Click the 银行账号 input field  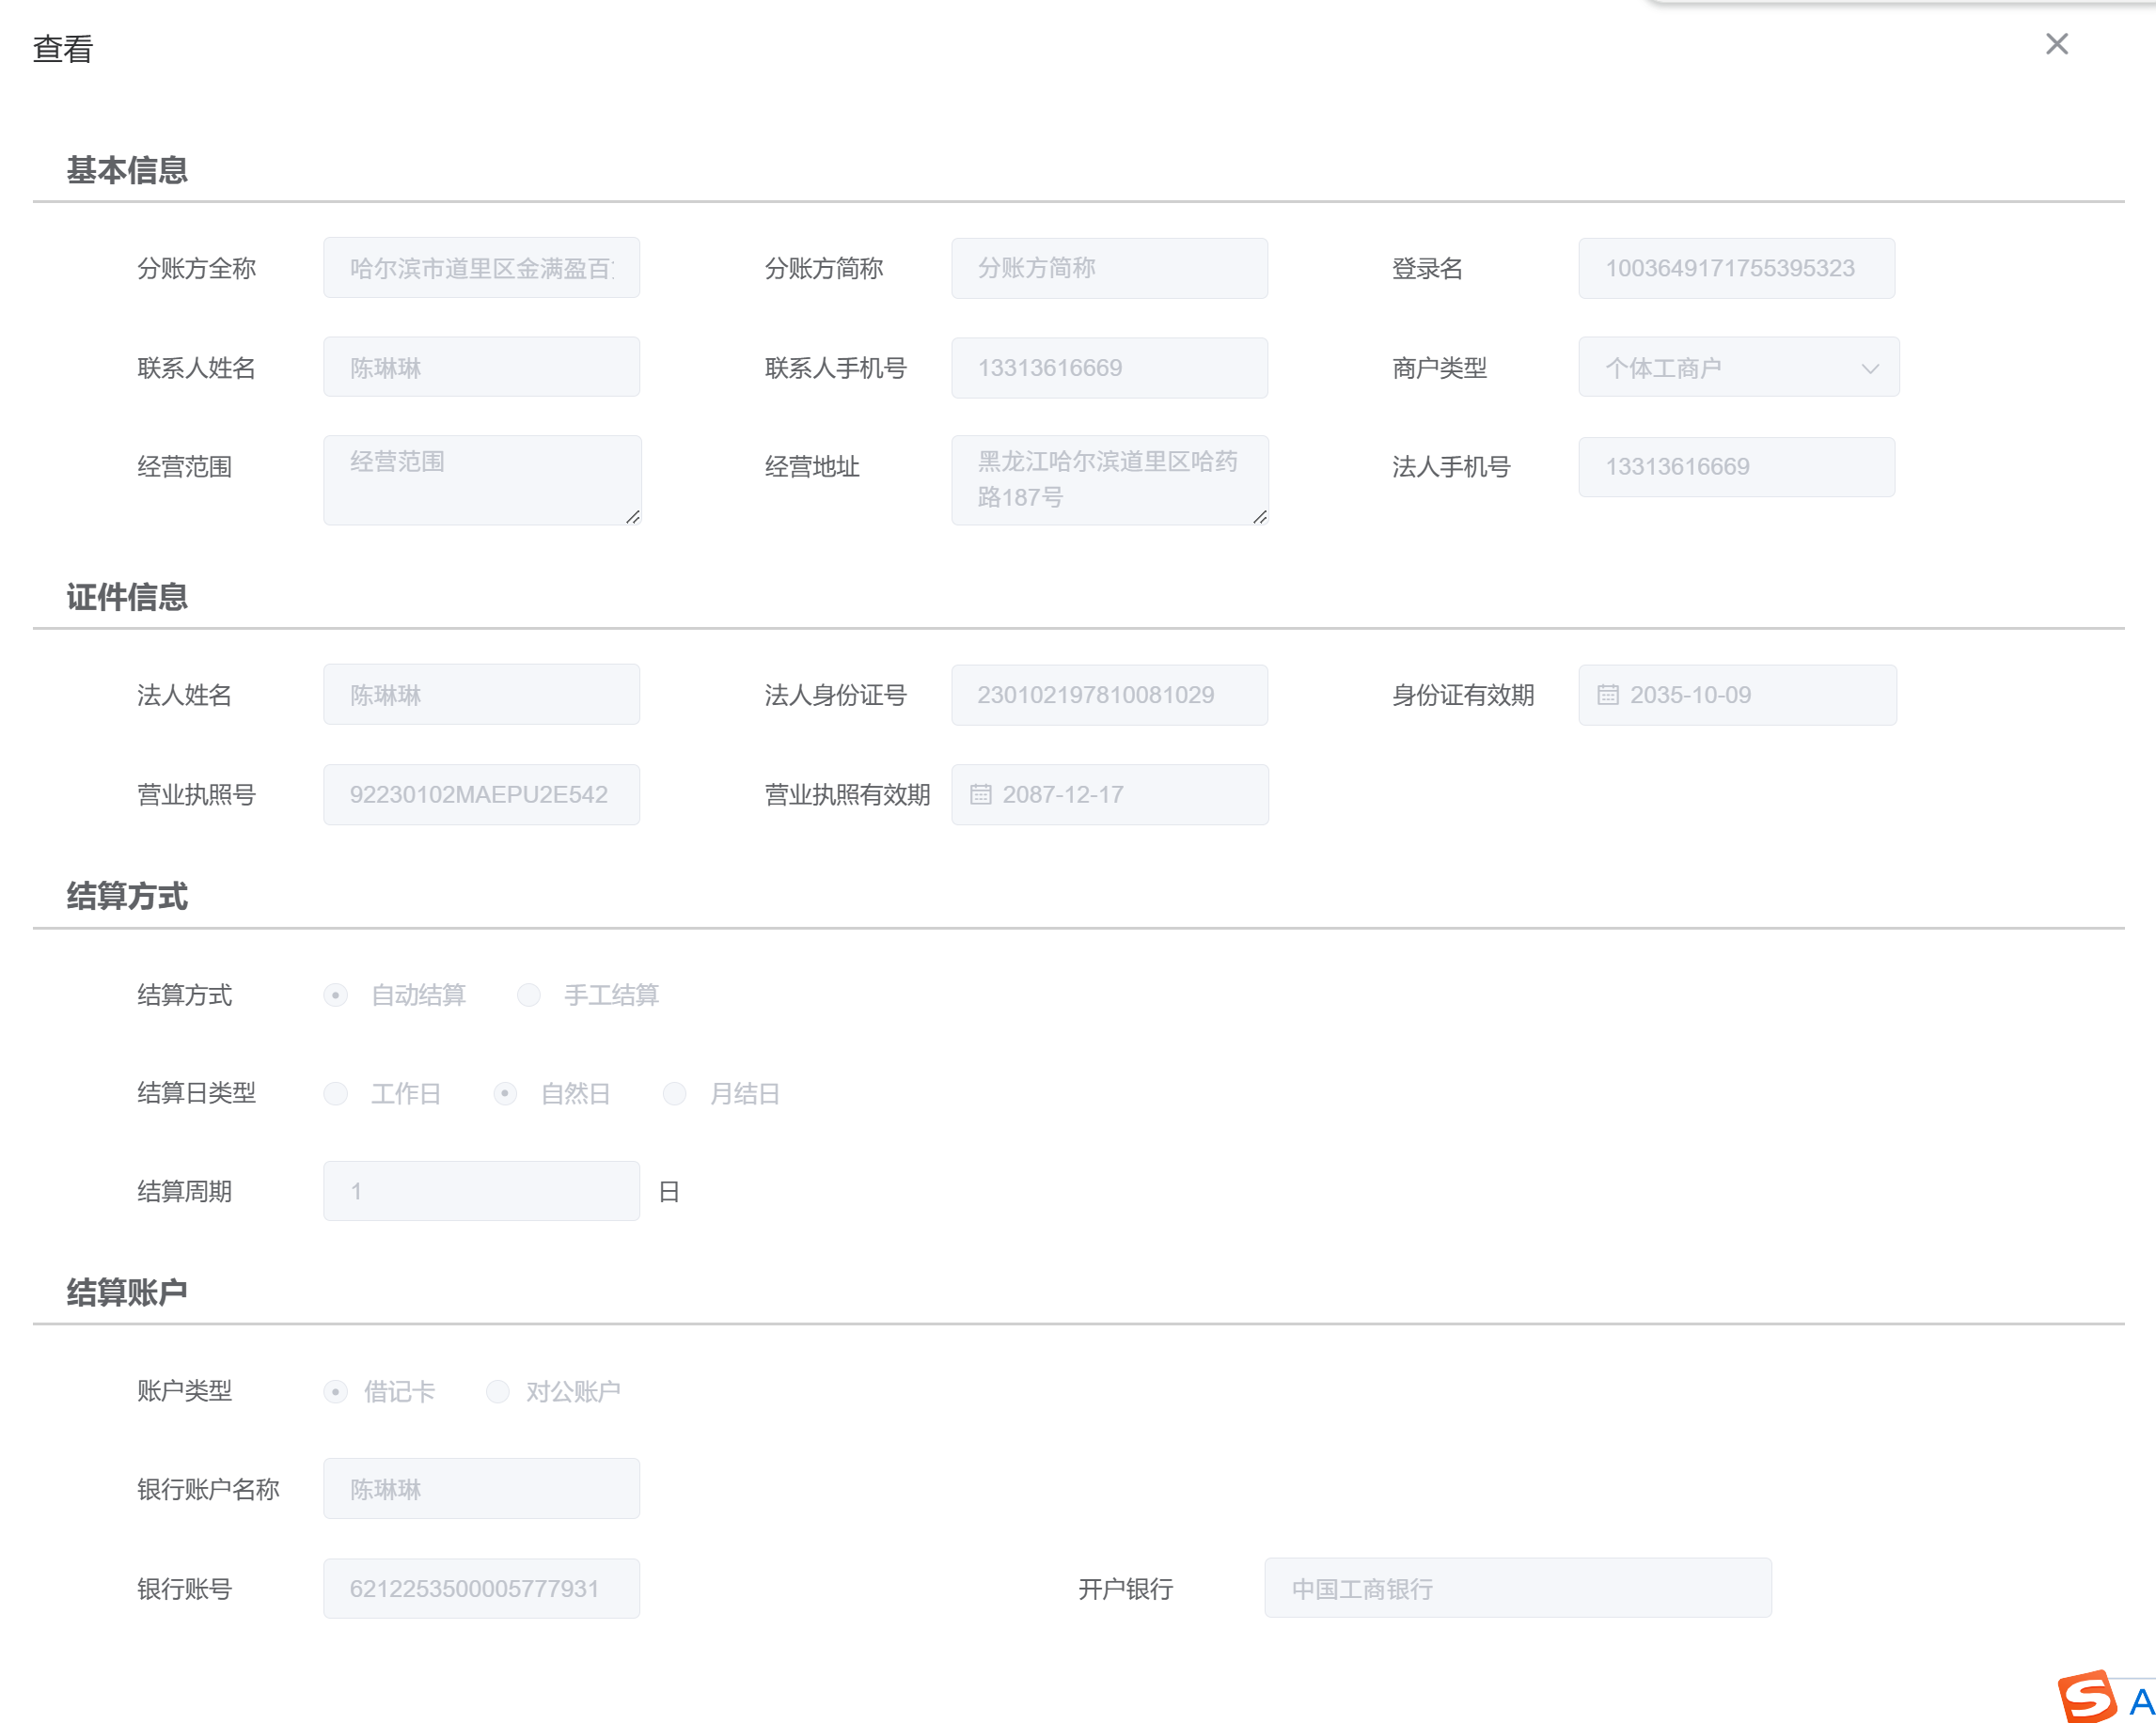click(481, 1588)
